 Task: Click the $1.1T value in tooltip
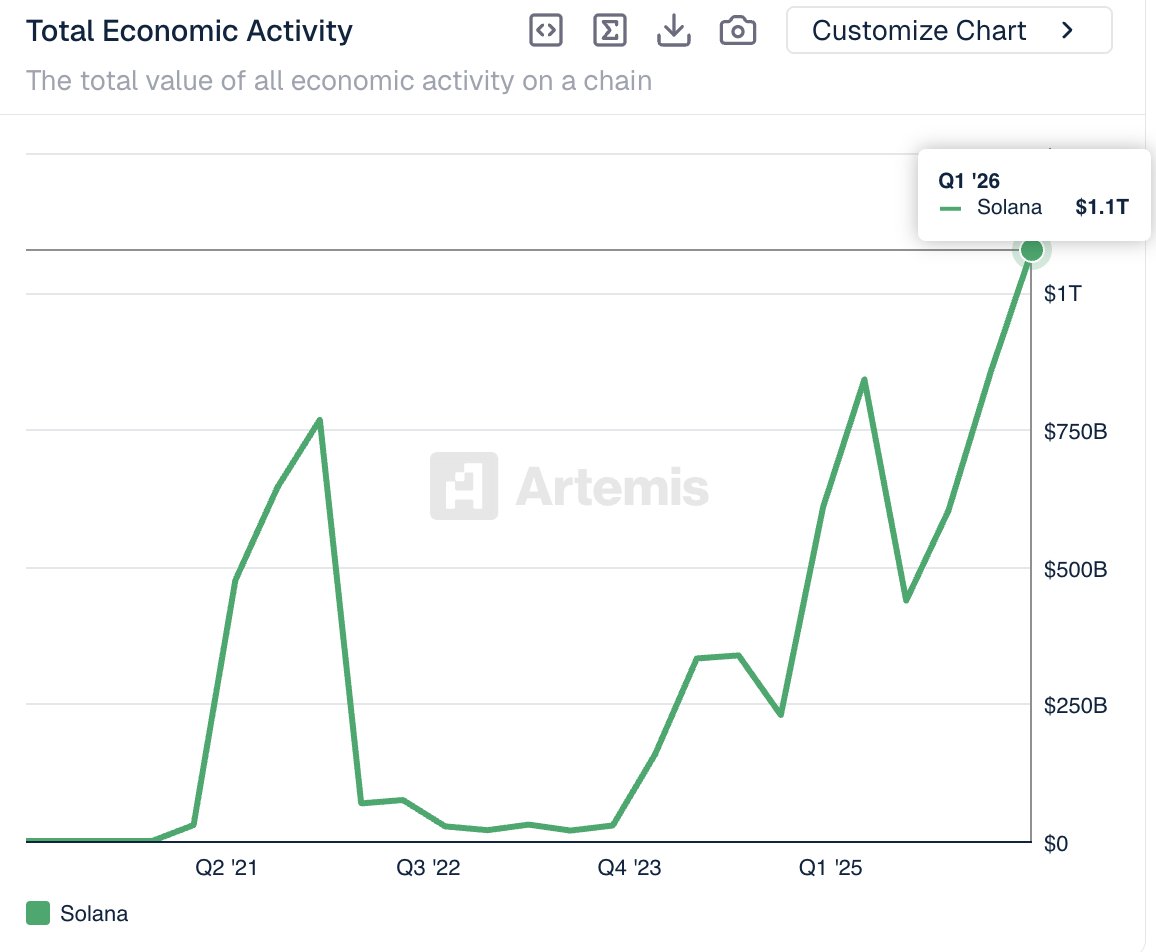click(1101, 207)
